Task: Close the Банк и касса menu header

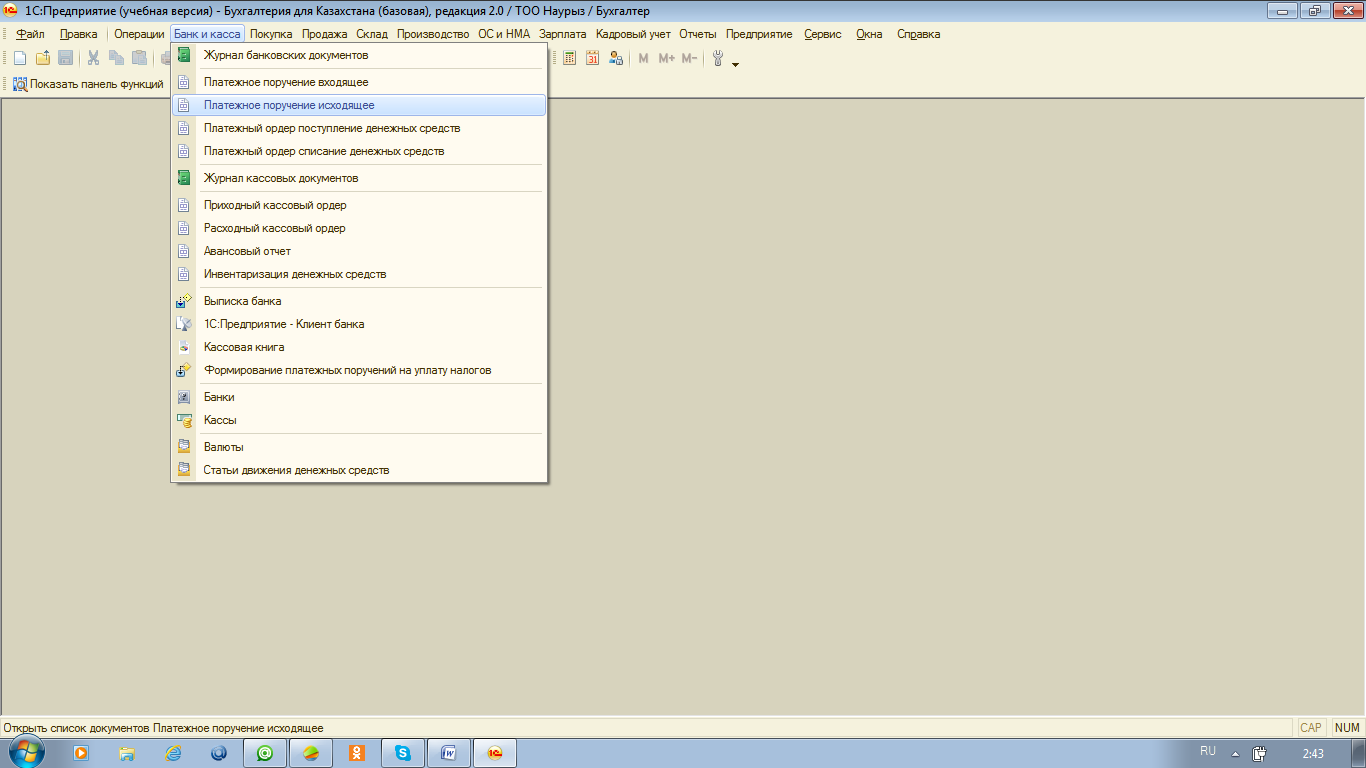Action: (x=207, y=34)
